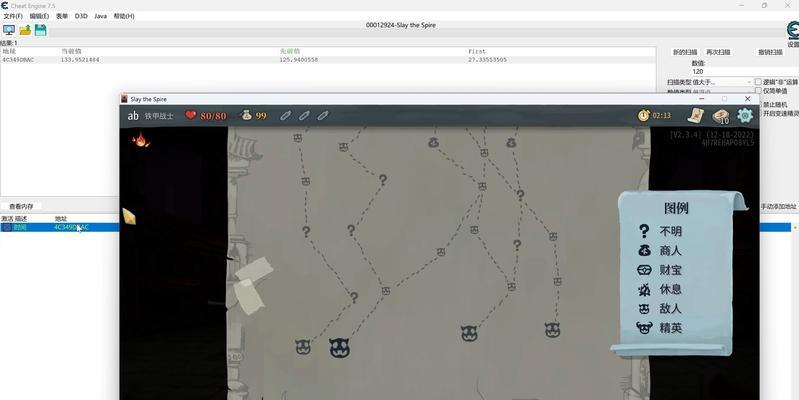The height and width of the screenshot is (400, 799).
Task: View the deck icon showing 10 cards
Action: (x=721, y=116)
